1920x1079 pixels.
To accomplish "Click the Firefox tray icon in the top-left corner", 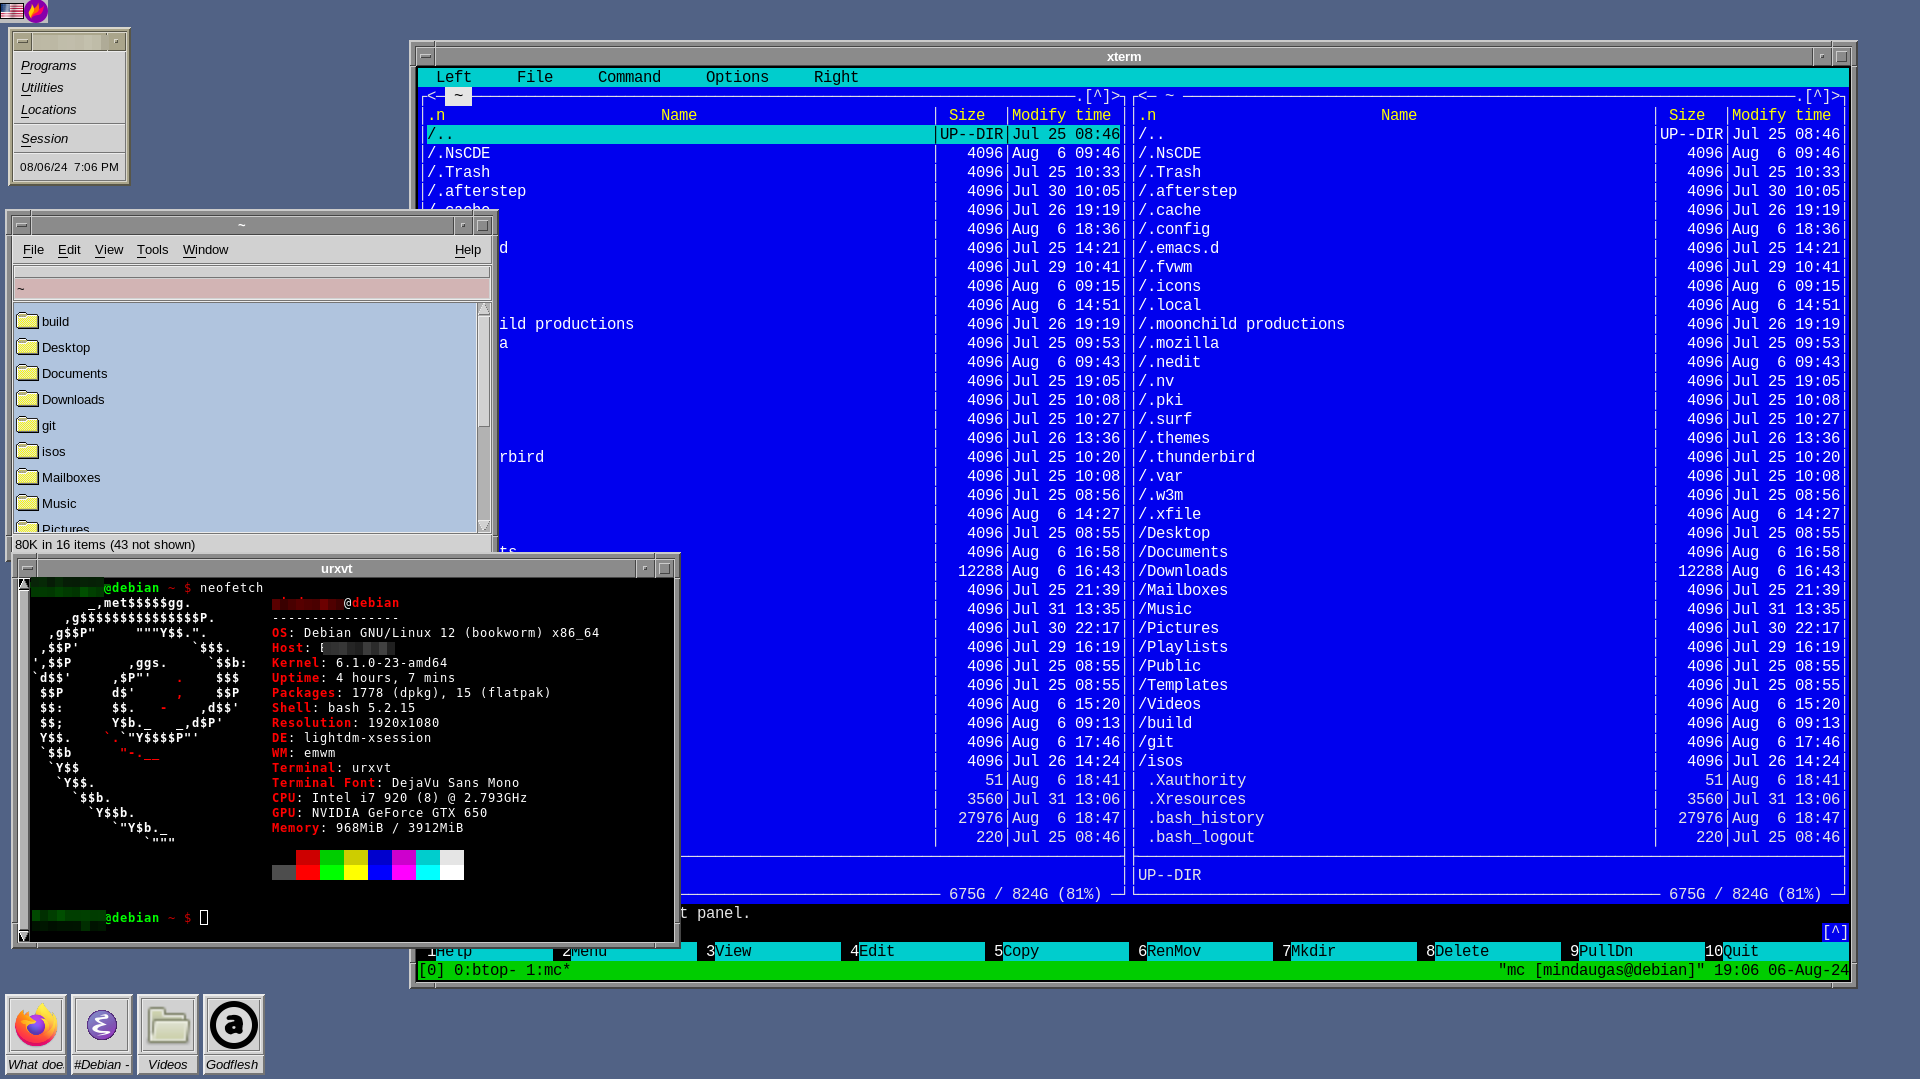I will [36, 11].
